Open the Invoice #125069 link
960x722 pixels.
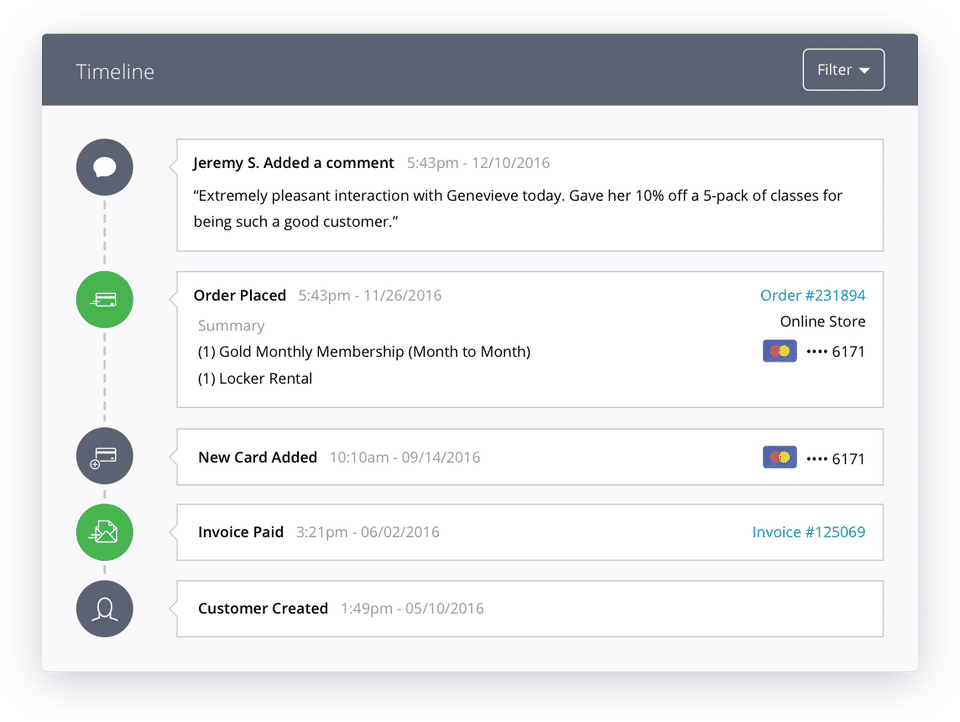pyautogui.click(x=808, y=532)
